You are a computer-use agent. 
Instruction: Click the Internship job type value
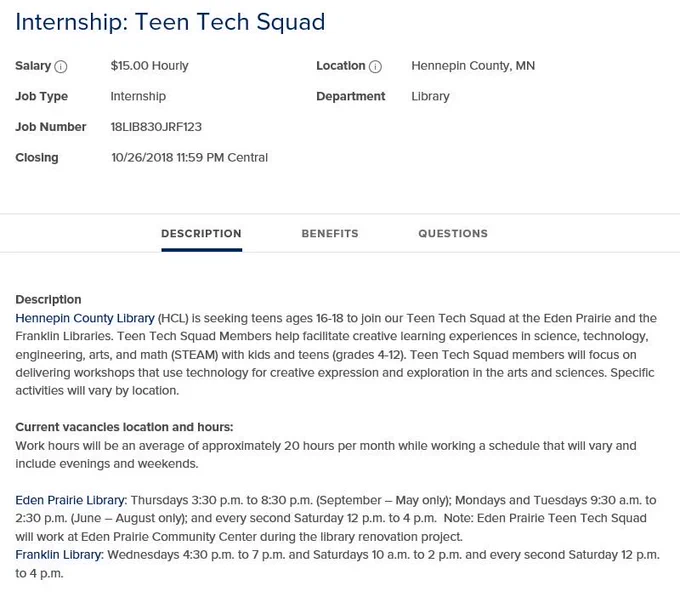[x=138, y=97]
